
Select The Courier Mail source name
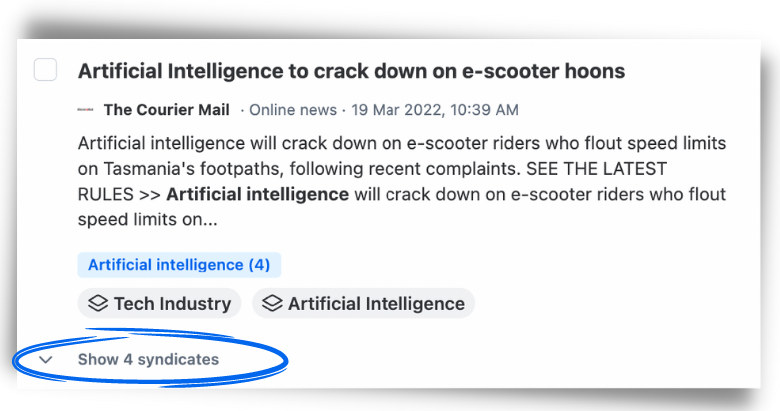[167, 109]
